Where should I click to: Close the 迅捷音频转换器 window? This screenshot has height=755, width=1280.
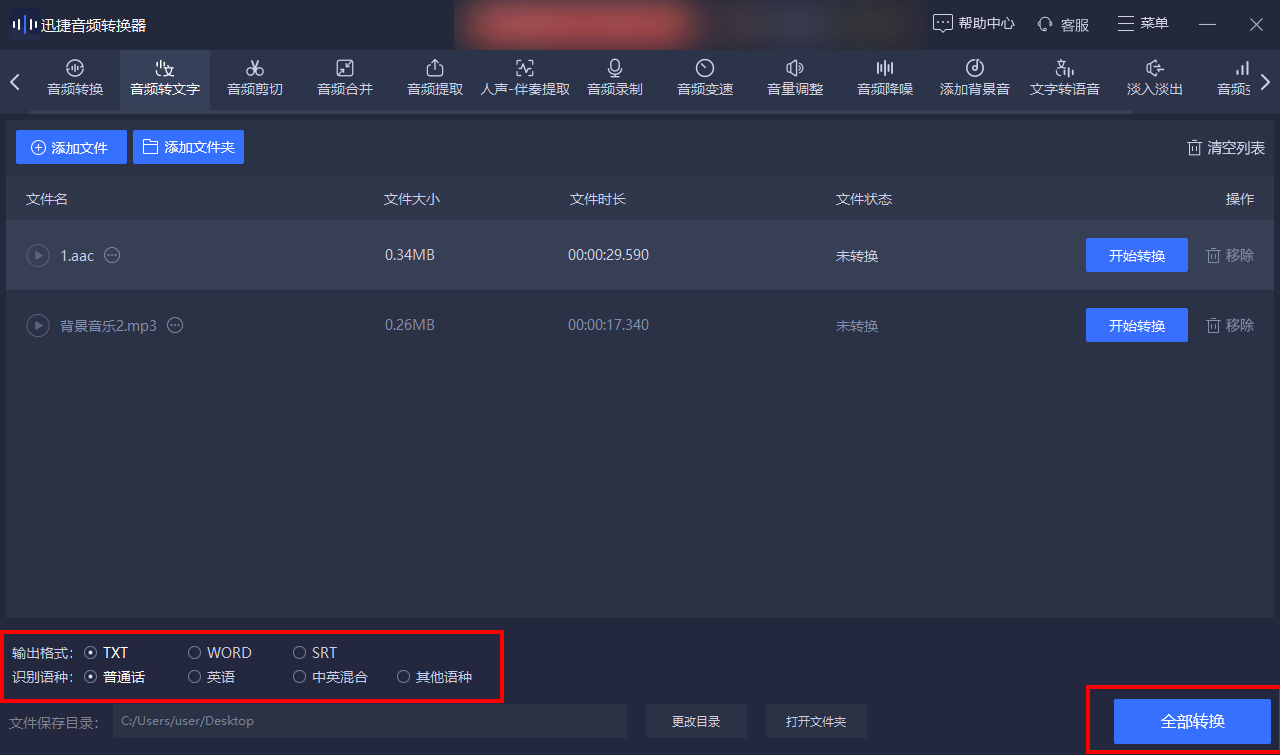click(1256, 24)
